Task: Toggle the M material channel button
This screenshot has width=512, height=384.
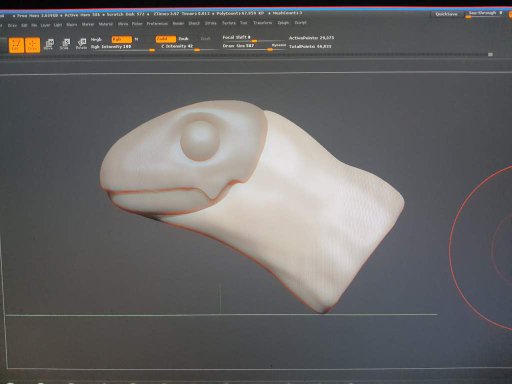Action: pyautogui.click(x=136, y=39)
